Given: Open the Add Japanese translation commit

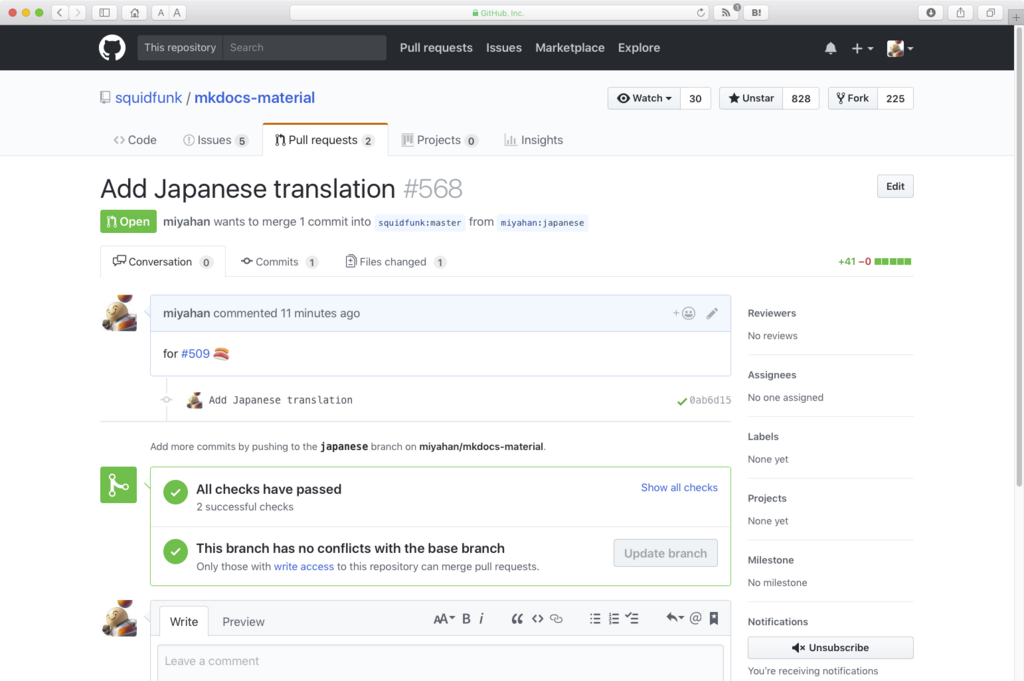Looking at the screenshot, I should tap(280, 400).
